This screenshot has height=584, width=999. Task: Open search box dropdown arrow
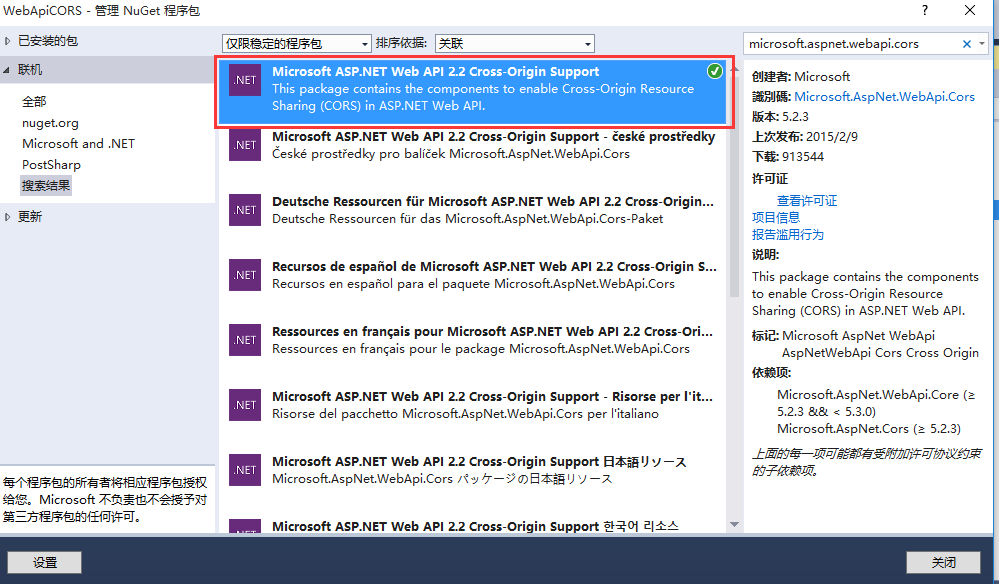tap(982, 44)
